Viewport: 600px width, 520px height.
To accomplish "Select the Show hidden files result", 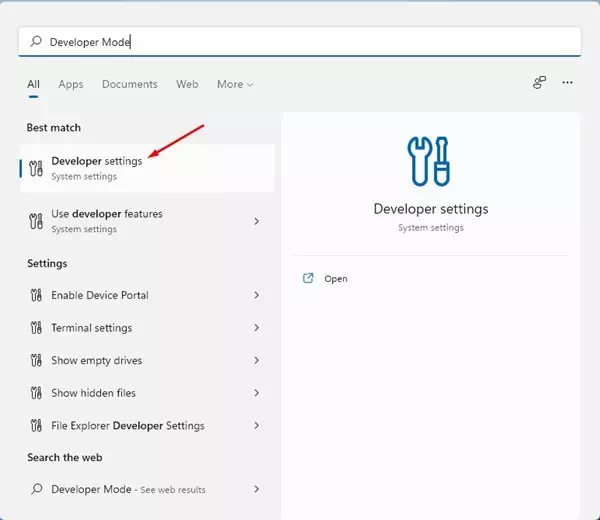I will coord(147,393).
